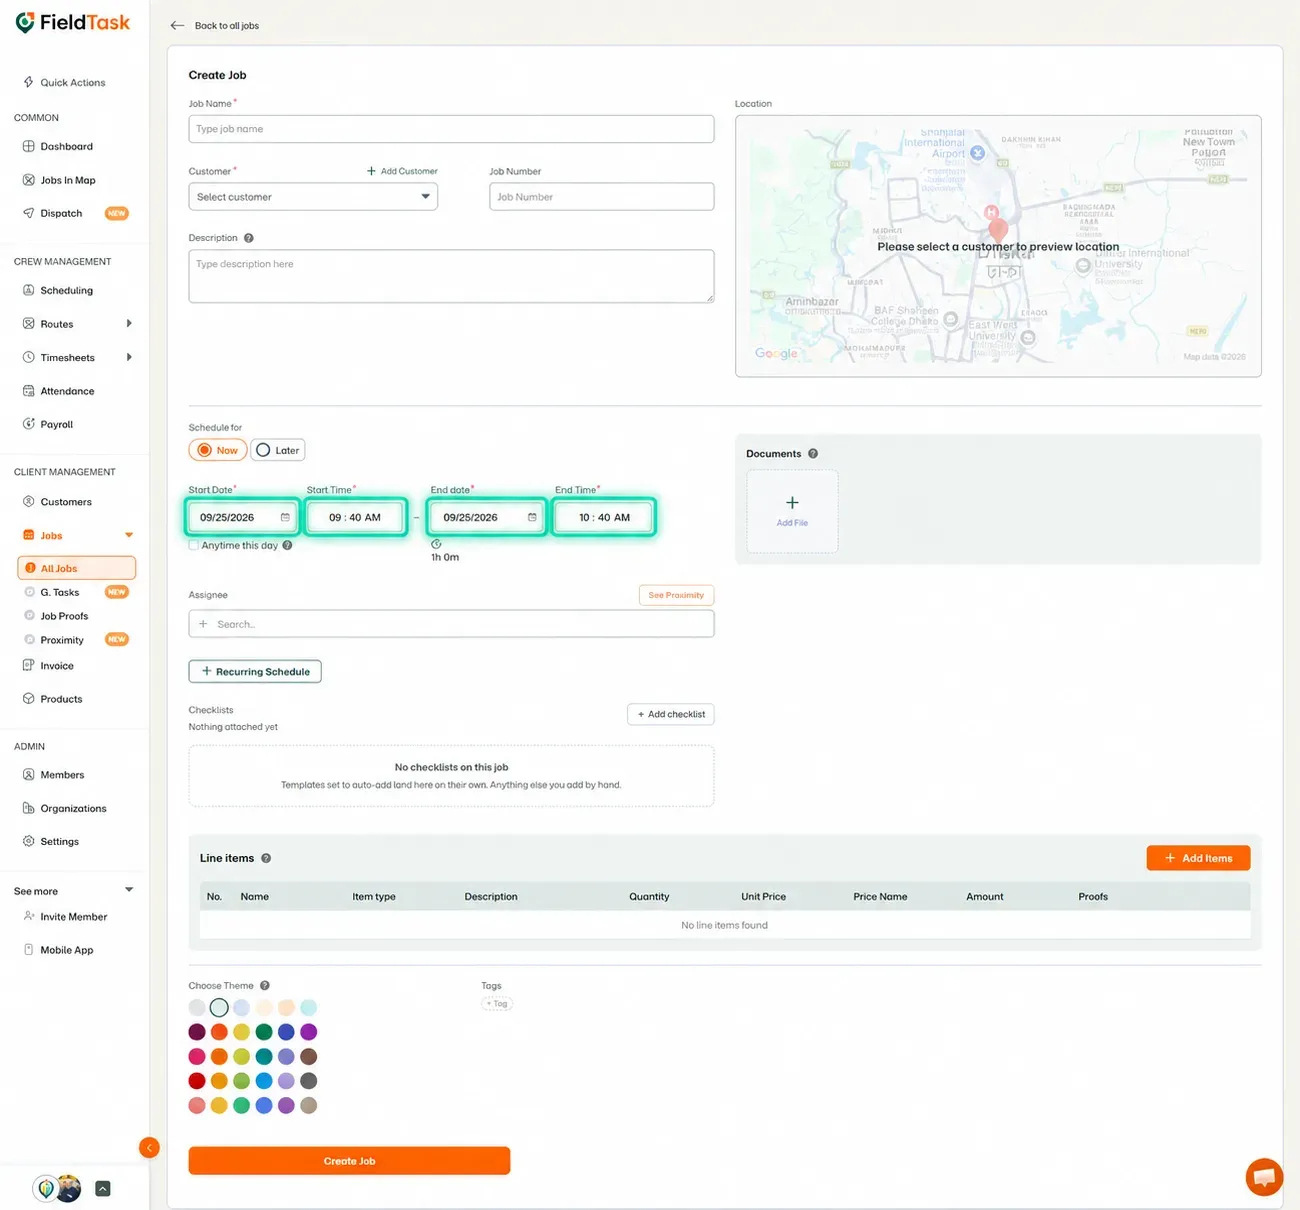Select the Later schedule option
The width and height of the screenshot is (1300, 1210).
[278, 450]
